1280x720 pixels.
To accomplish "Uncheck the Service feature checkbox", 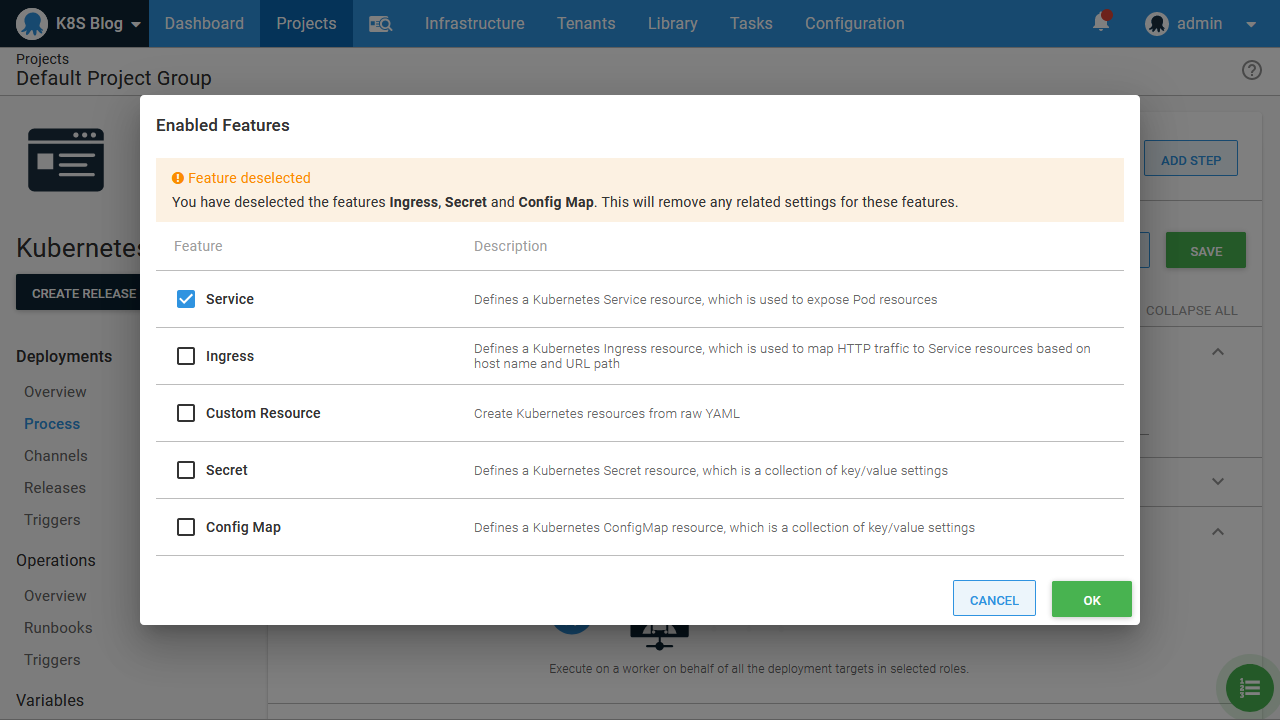I will [186, 299].
